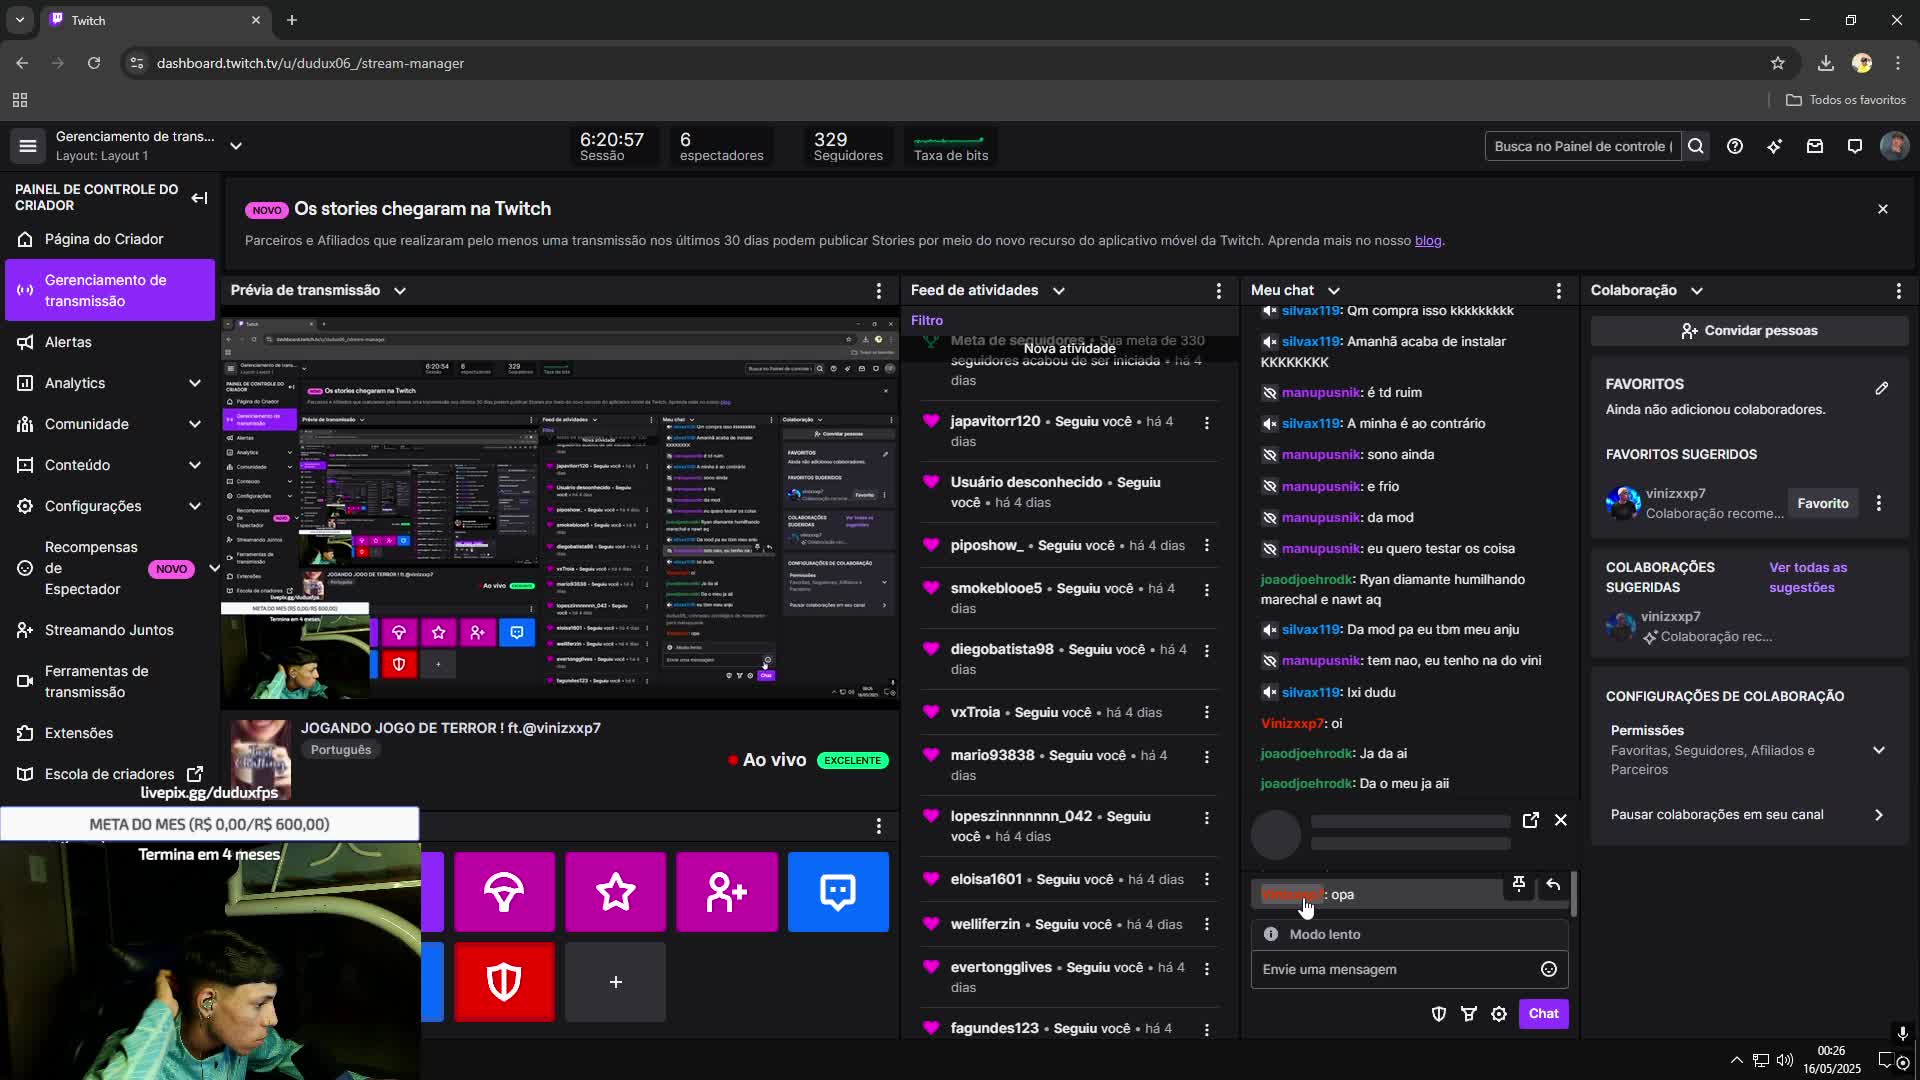Click the search magnifier icon

[1696, 146]
